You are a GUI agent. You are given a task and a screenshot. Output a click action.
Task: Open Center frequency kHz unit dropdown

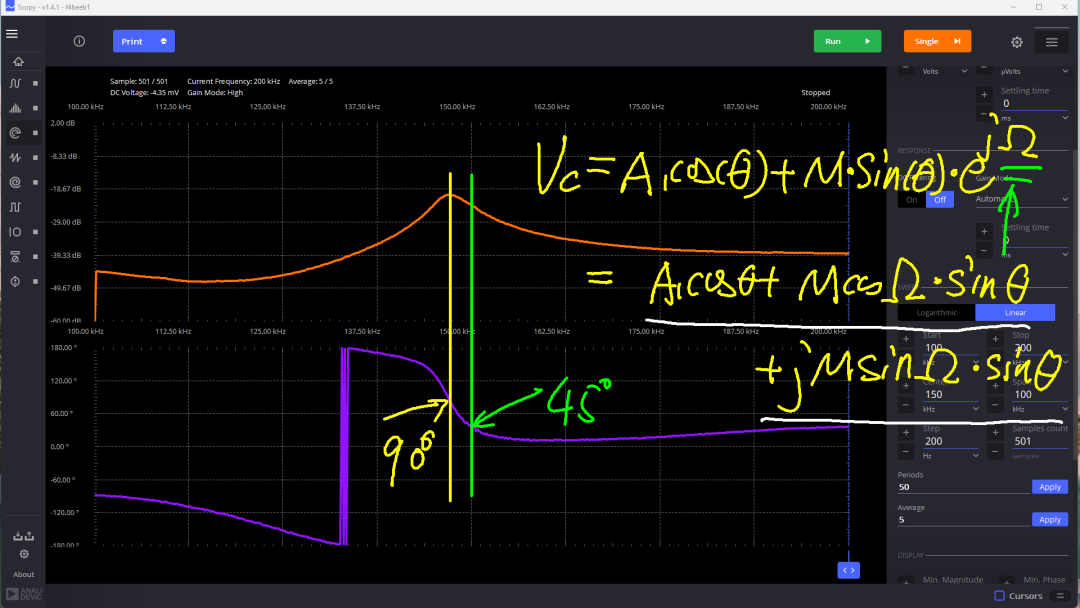click(x=951, y=409)
